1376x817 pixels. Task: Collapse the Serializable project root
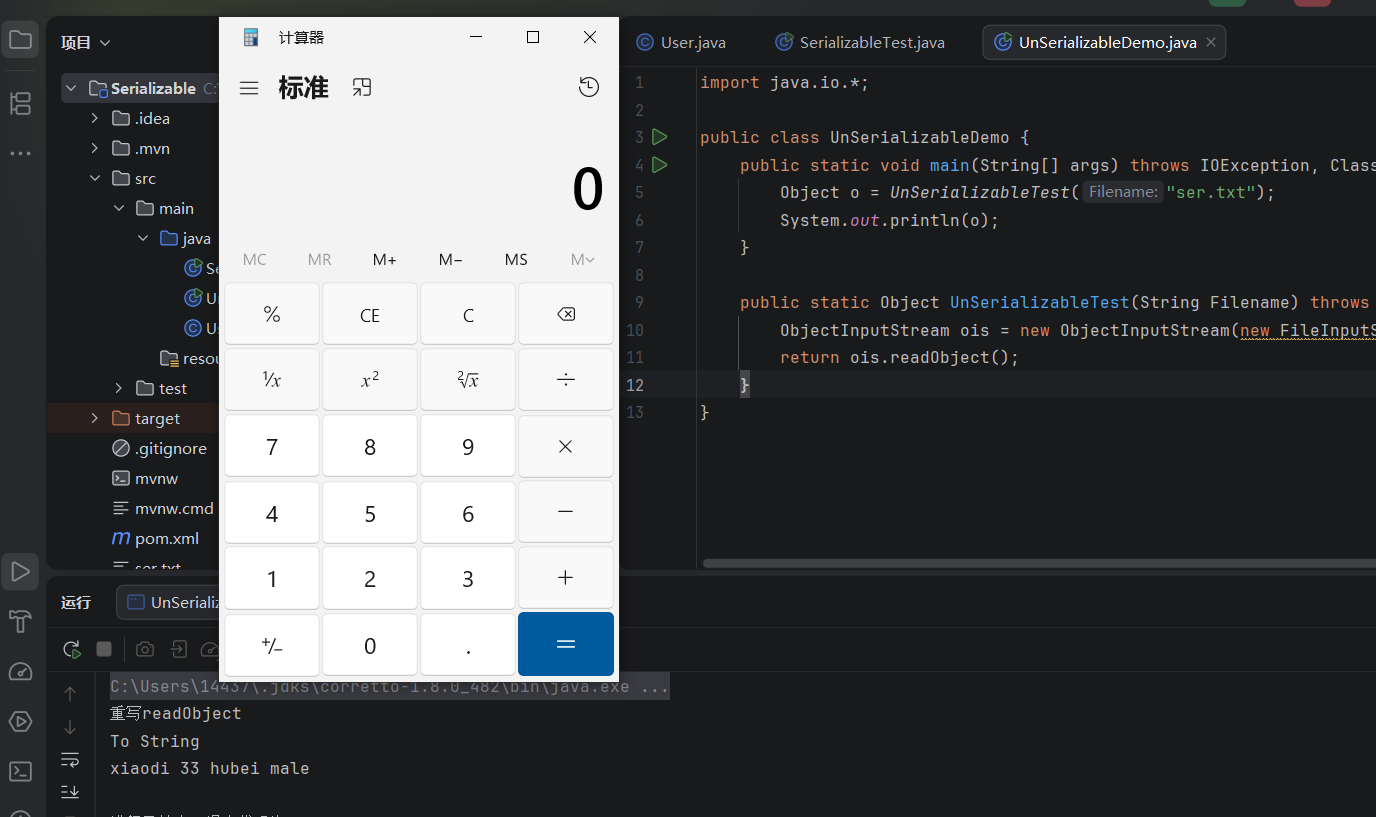click(x=71, y=88)
